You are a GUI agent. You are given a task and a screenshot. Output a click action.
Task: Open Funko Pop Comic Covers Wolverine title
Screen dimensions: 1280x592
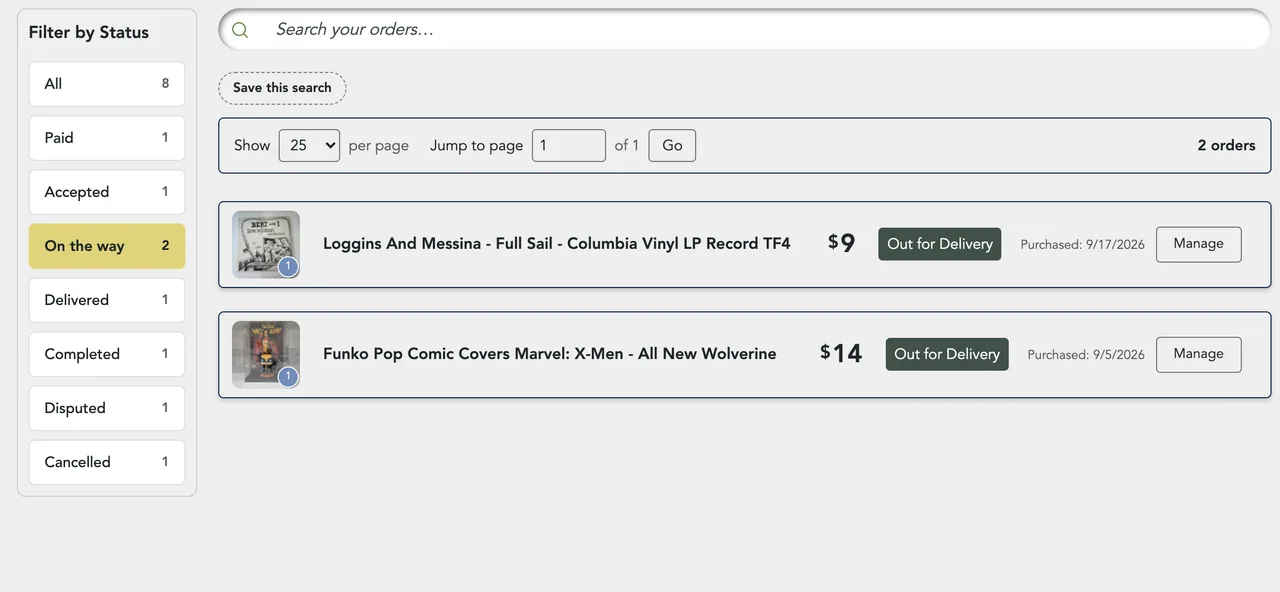click(550, 353)
